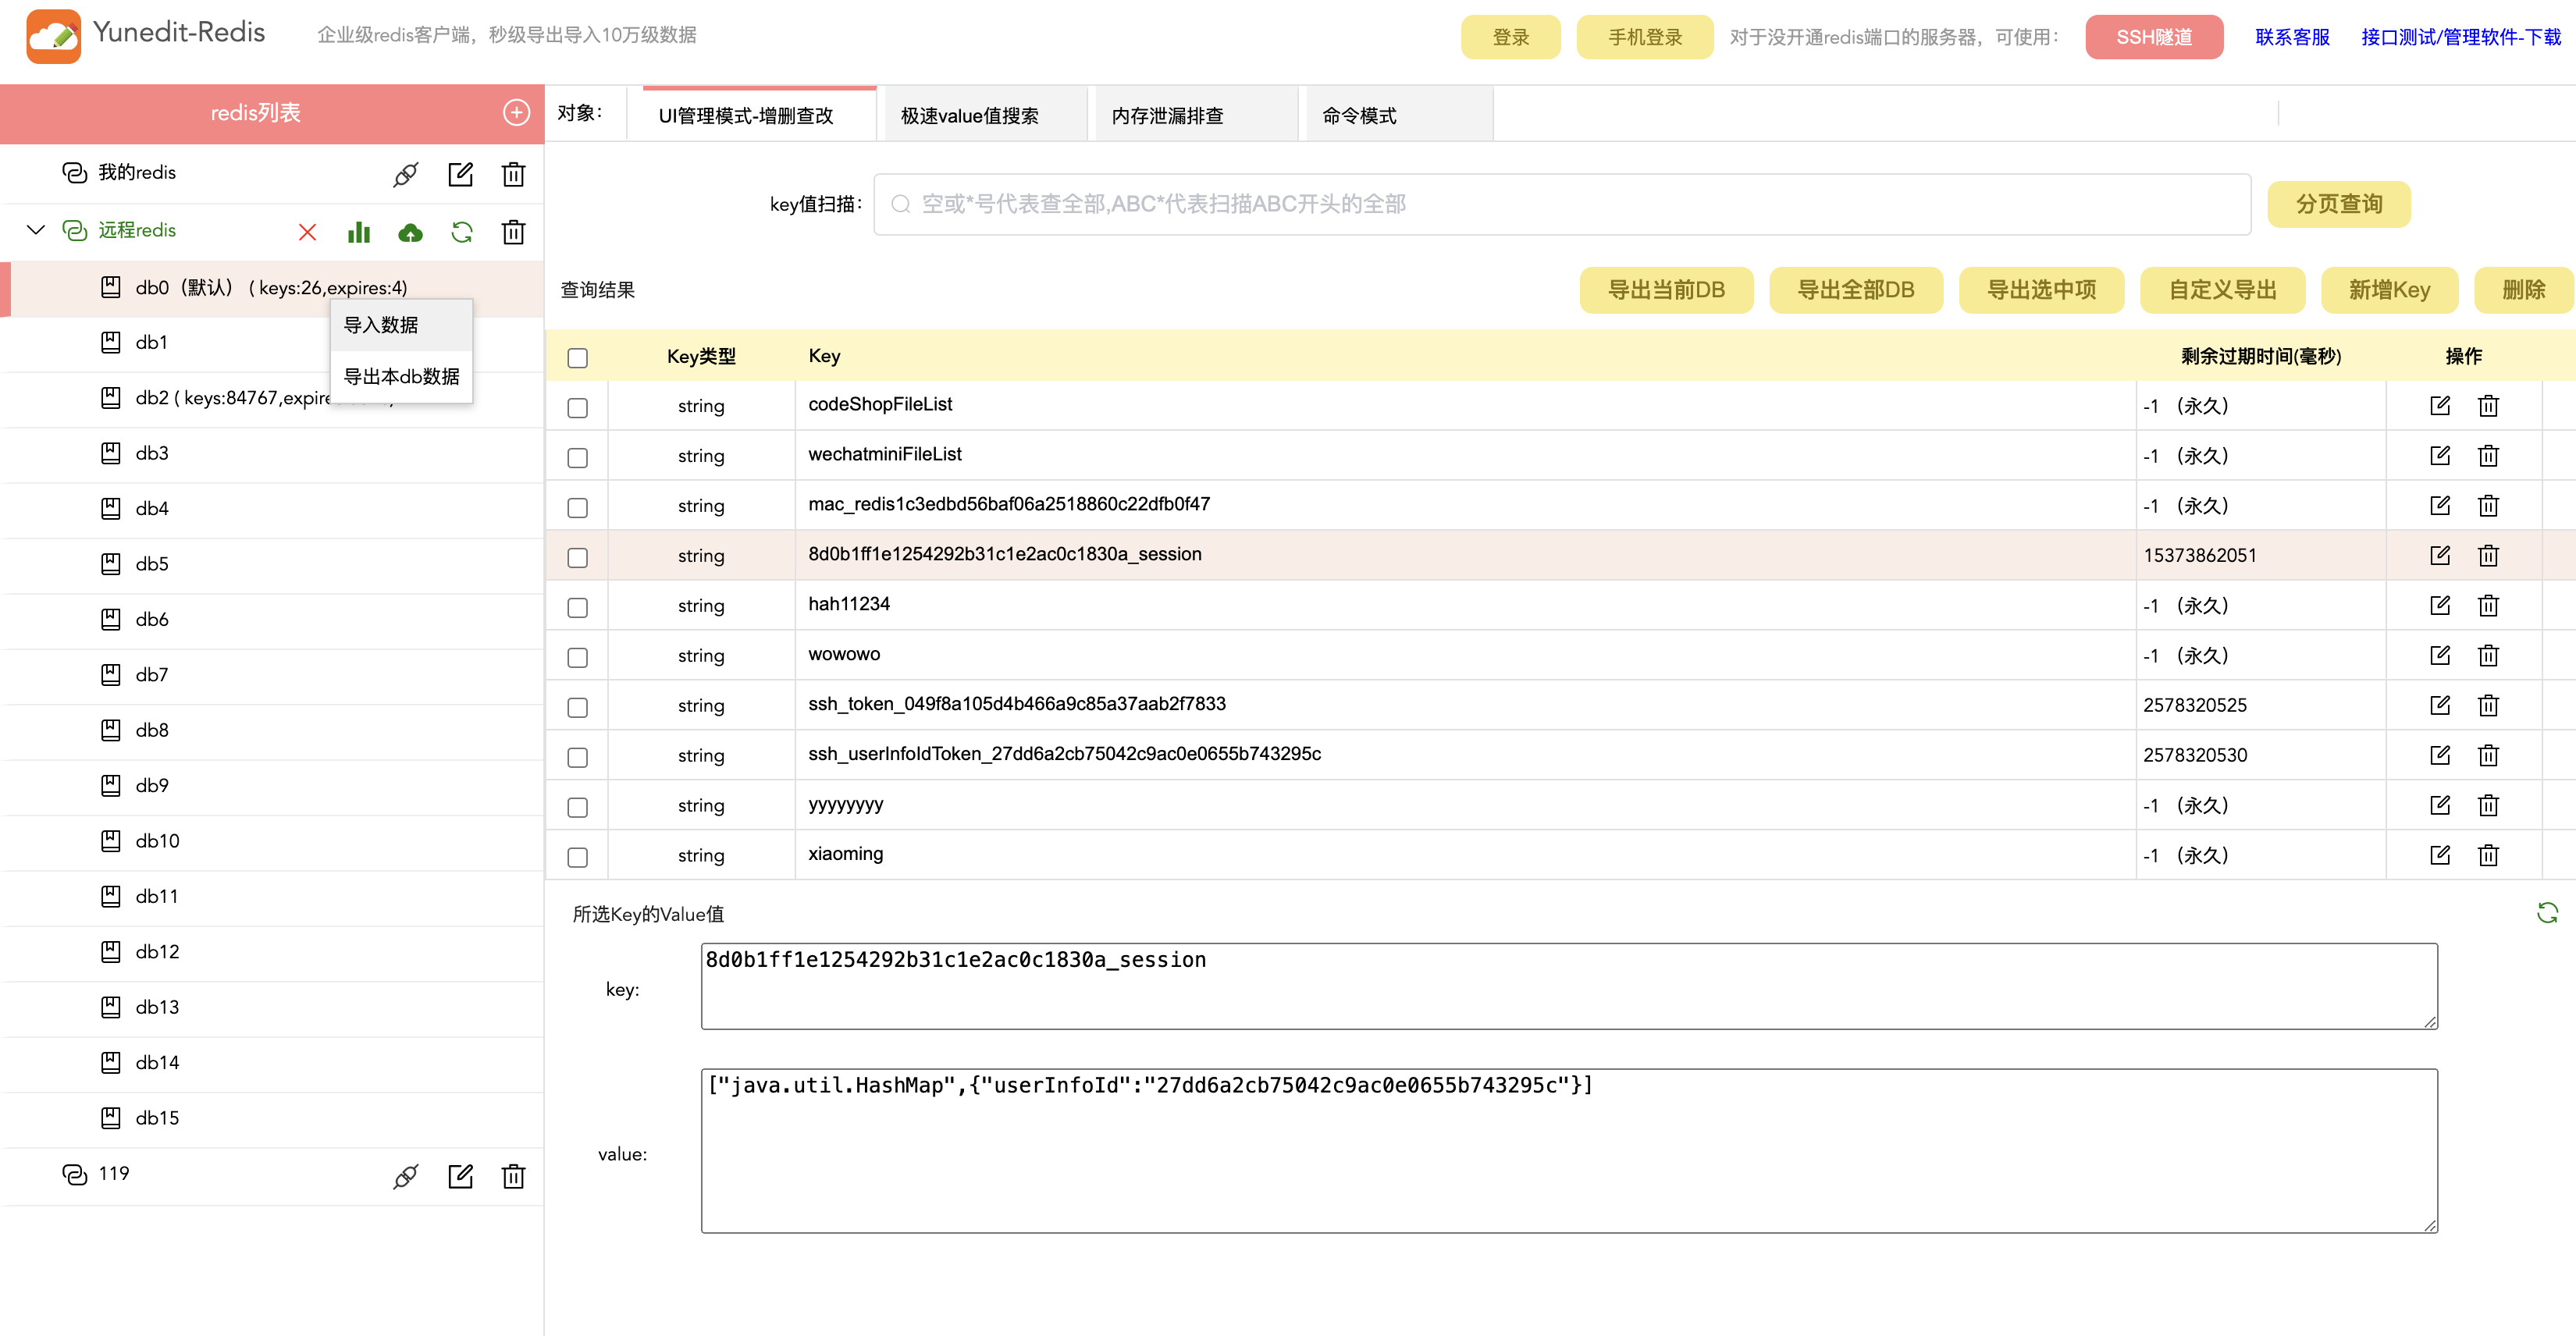
Task: Refresh the 远程redis connection
Action: pyautogui.click(x=461, y=232)
